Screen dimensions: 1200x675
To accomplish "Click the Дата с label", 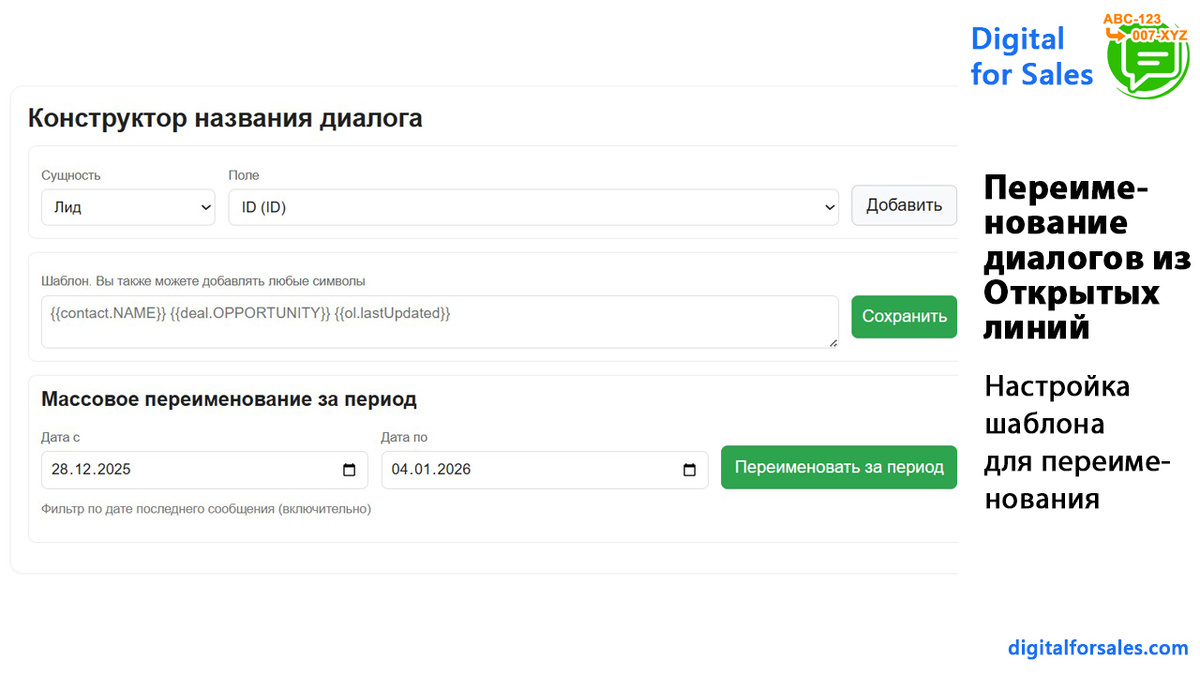I will [61, 437].
